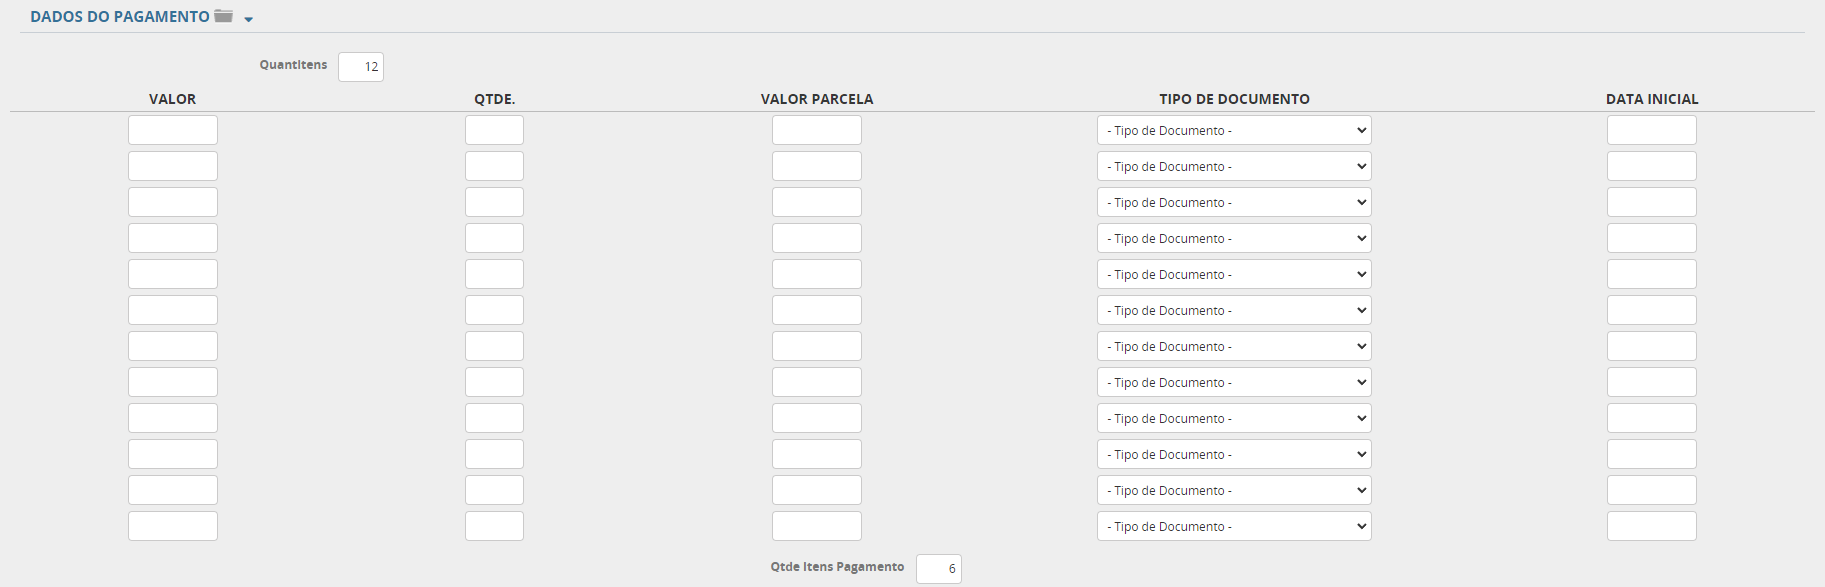The height and width of the screenshot is (587, 1825).
Task: Click the folder icon beside Dados do Pagamento
Action: pyautogui.click(x=223, y=16)
